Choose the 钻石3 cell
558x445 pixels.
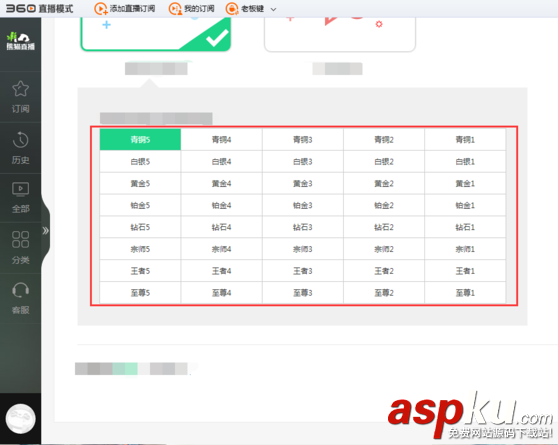click(x=302, y=227)
